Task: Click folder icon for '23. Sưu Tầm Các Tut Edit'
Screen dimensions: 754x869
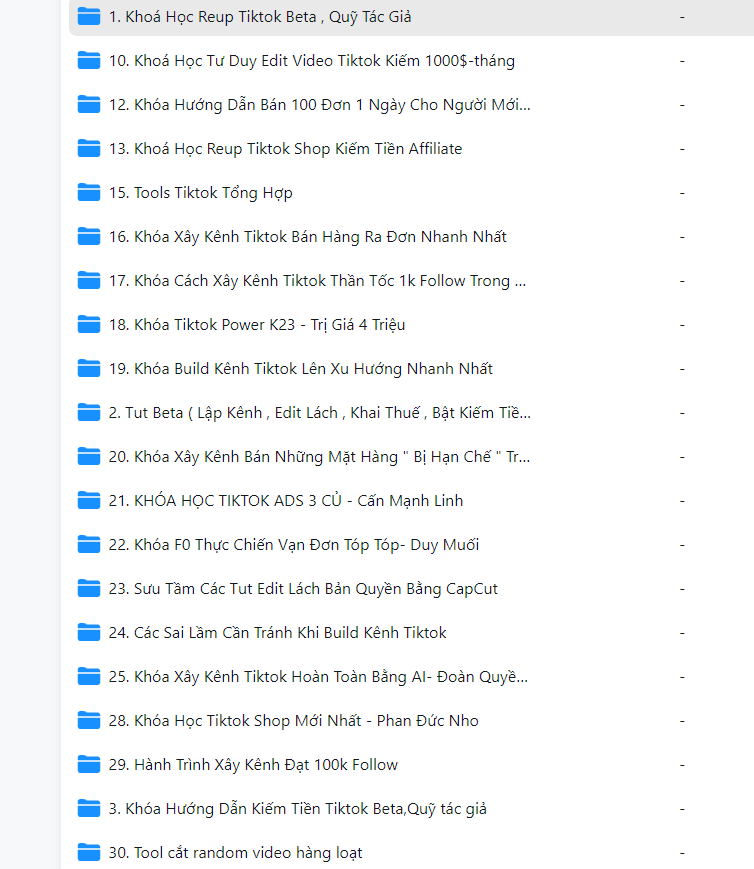Action: pyautogui.click(x=89, y=589)
